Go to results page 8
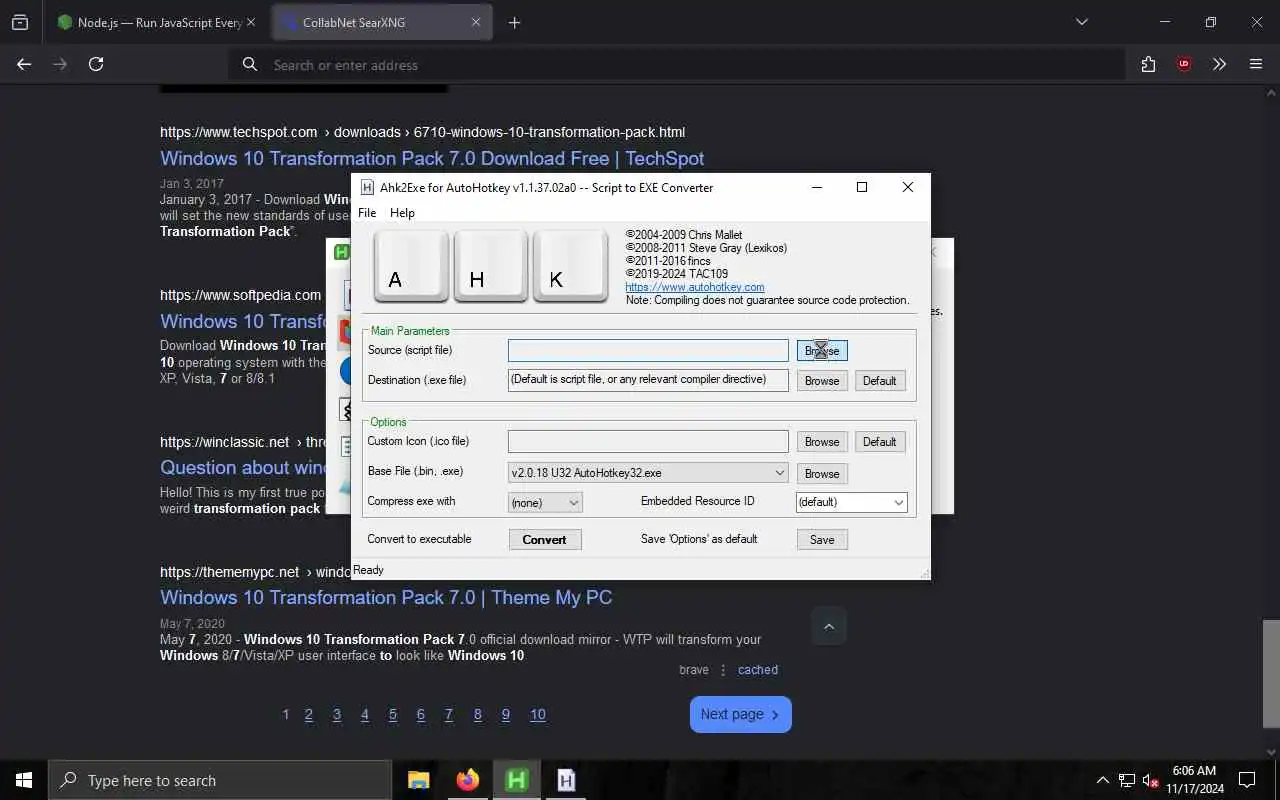The height and width of the screenshot is (800, 1280). (478, 714)
